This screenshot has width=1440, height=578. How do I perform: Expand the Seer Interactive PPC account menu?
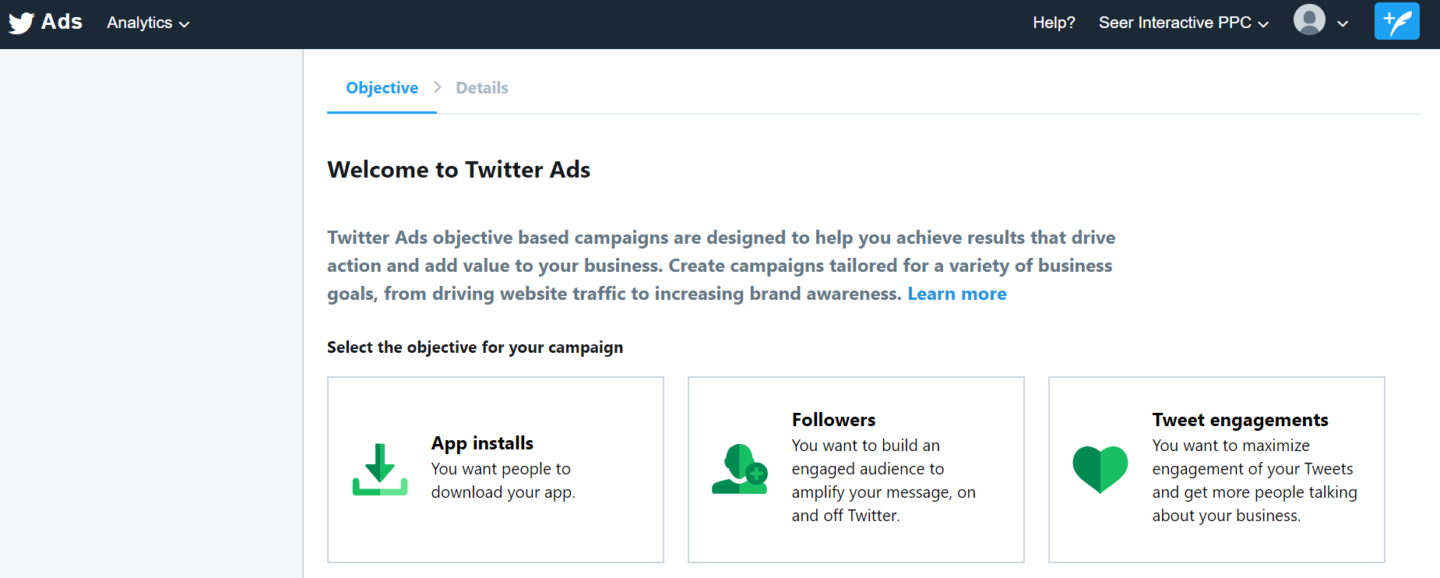click(x=1184, y=23)
